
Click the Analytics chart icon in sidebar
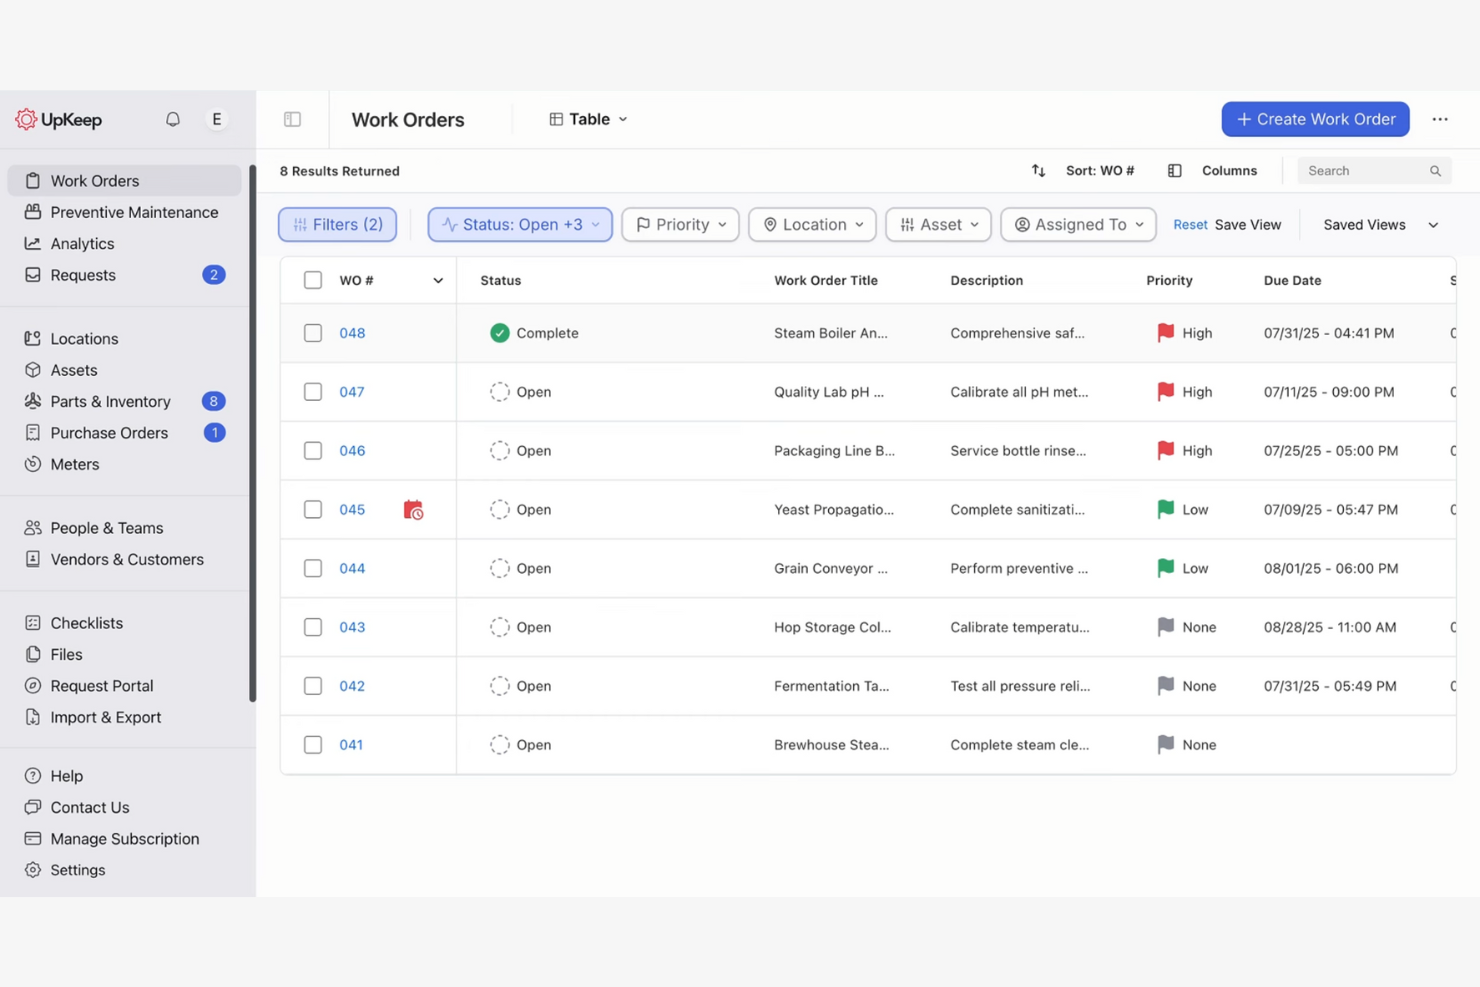(33, 244)
